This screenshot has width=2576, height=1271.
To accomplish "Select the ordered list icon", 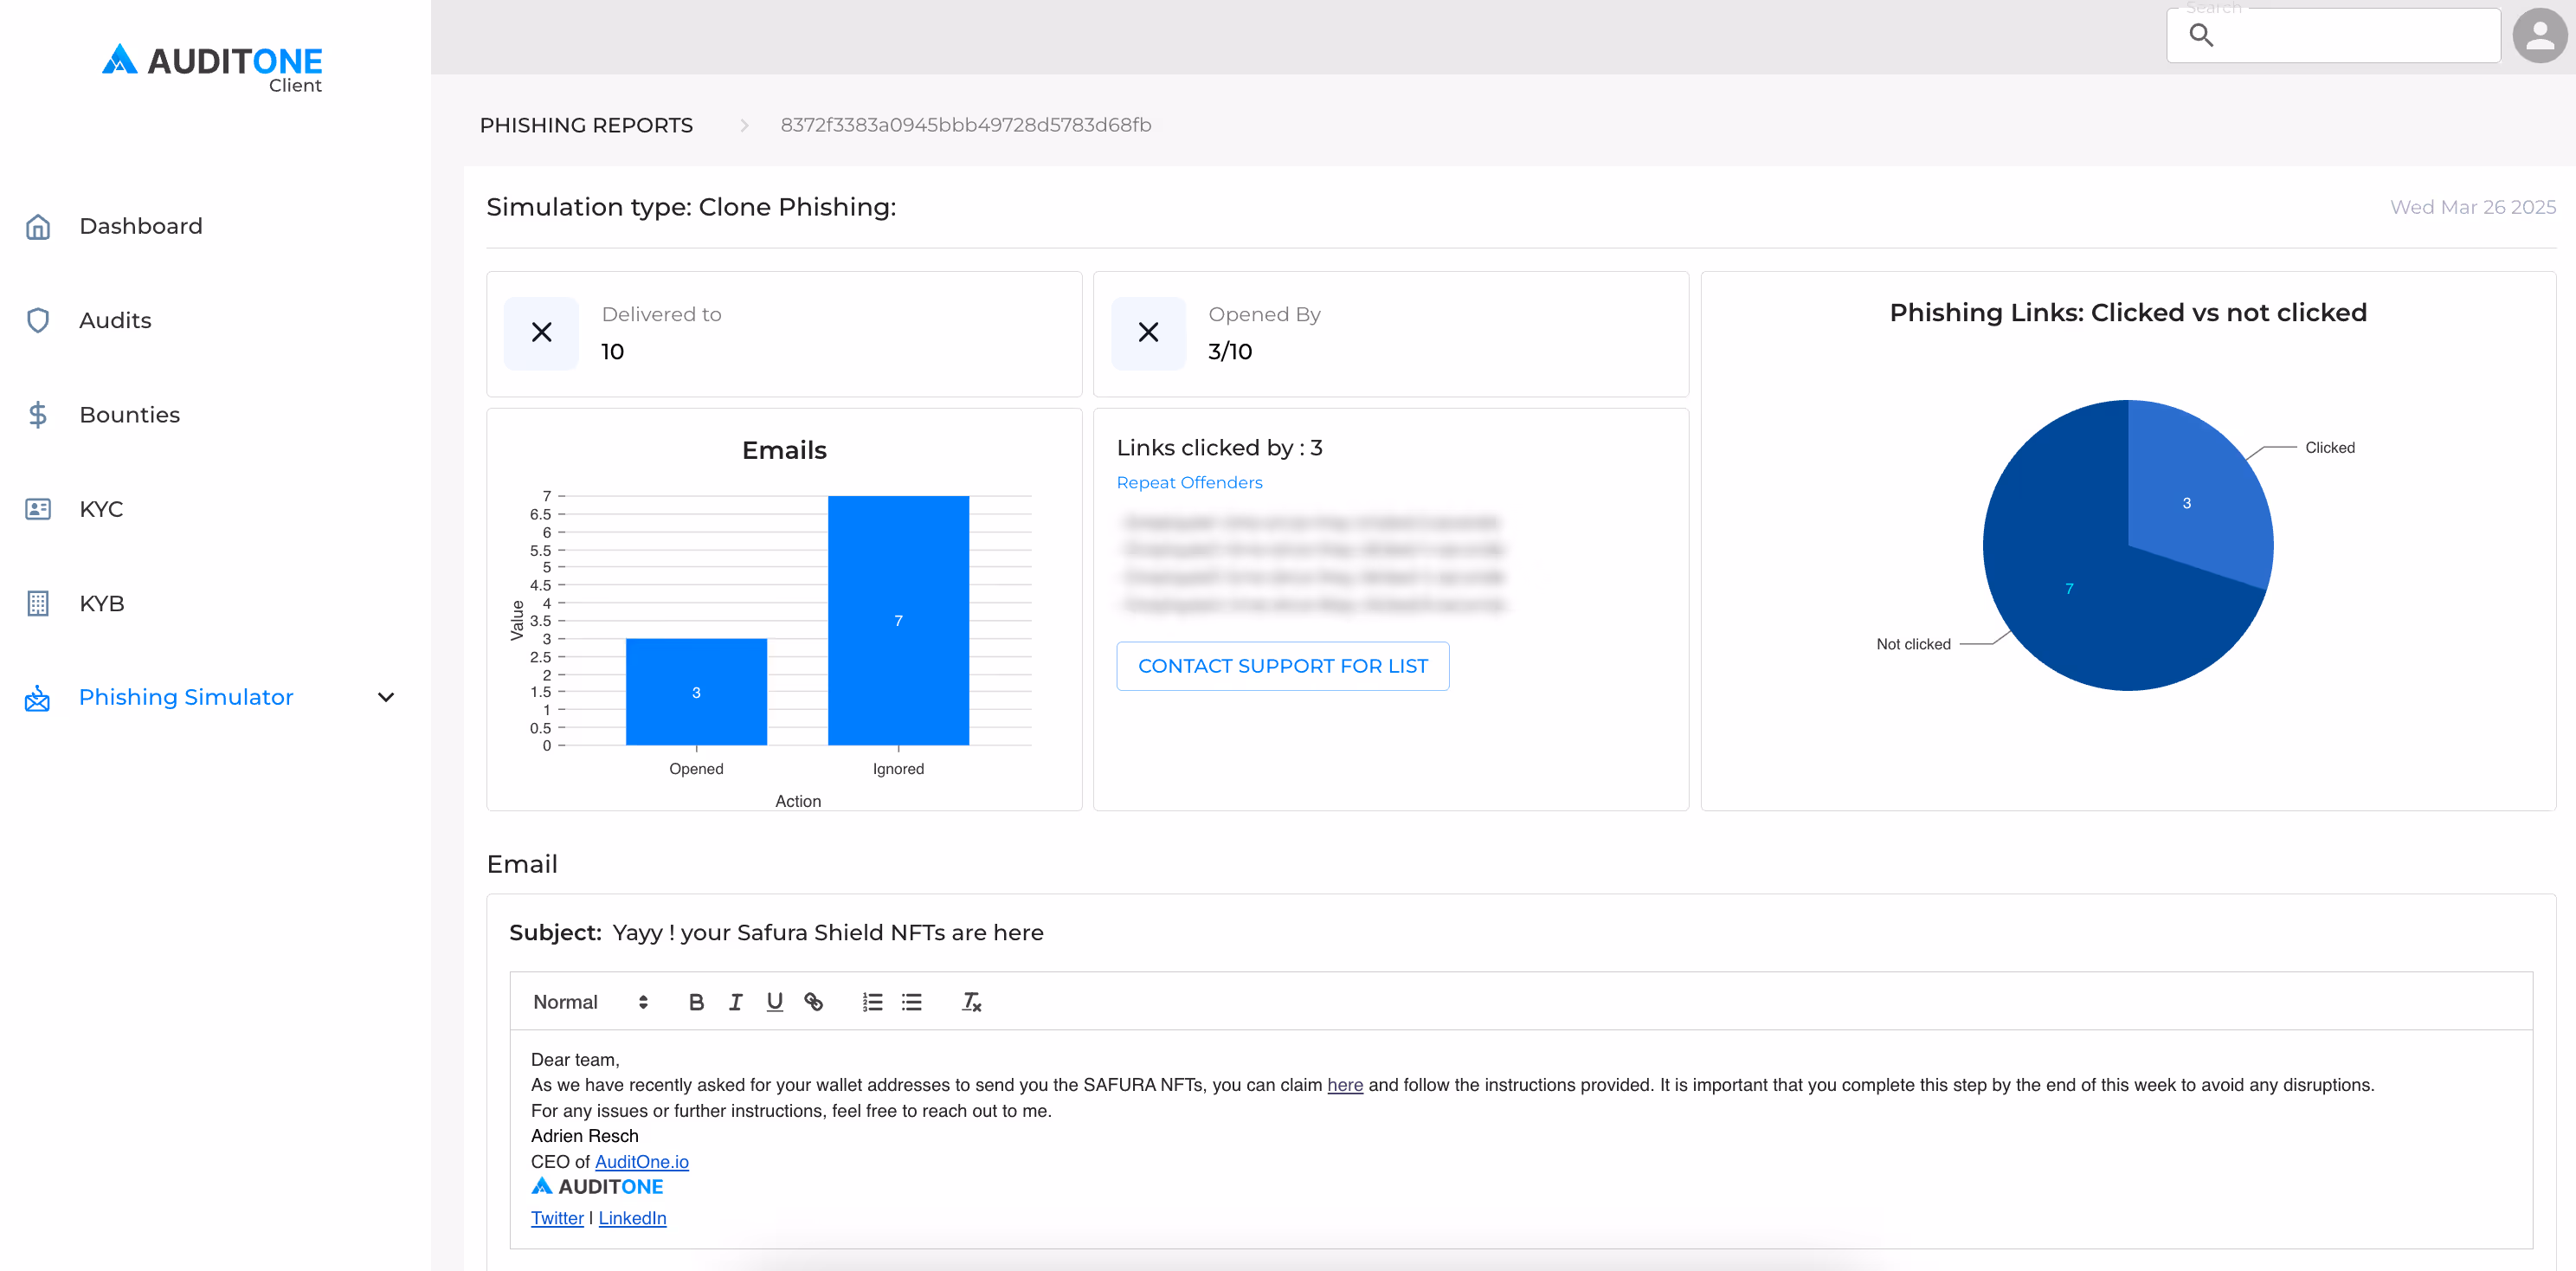I will click(872, 1002).
